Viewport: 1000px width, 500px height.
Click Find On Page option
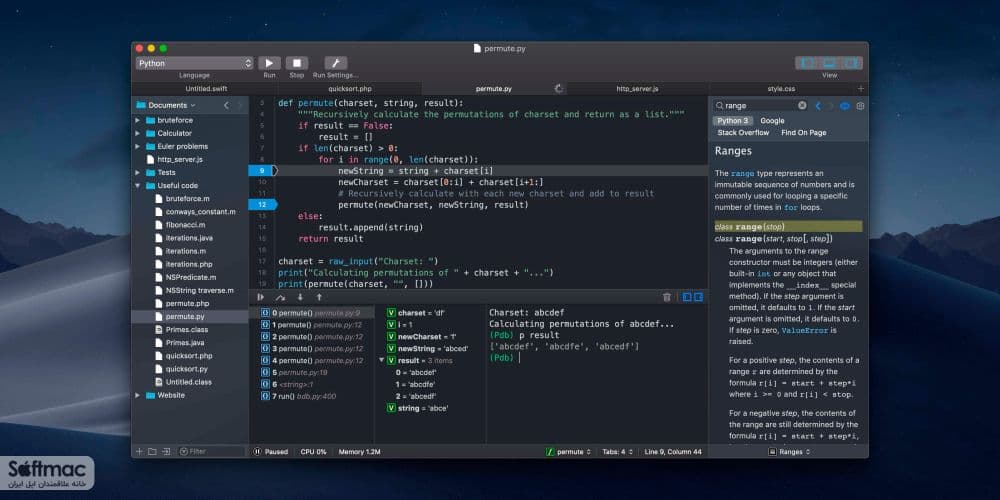[803, 133]
